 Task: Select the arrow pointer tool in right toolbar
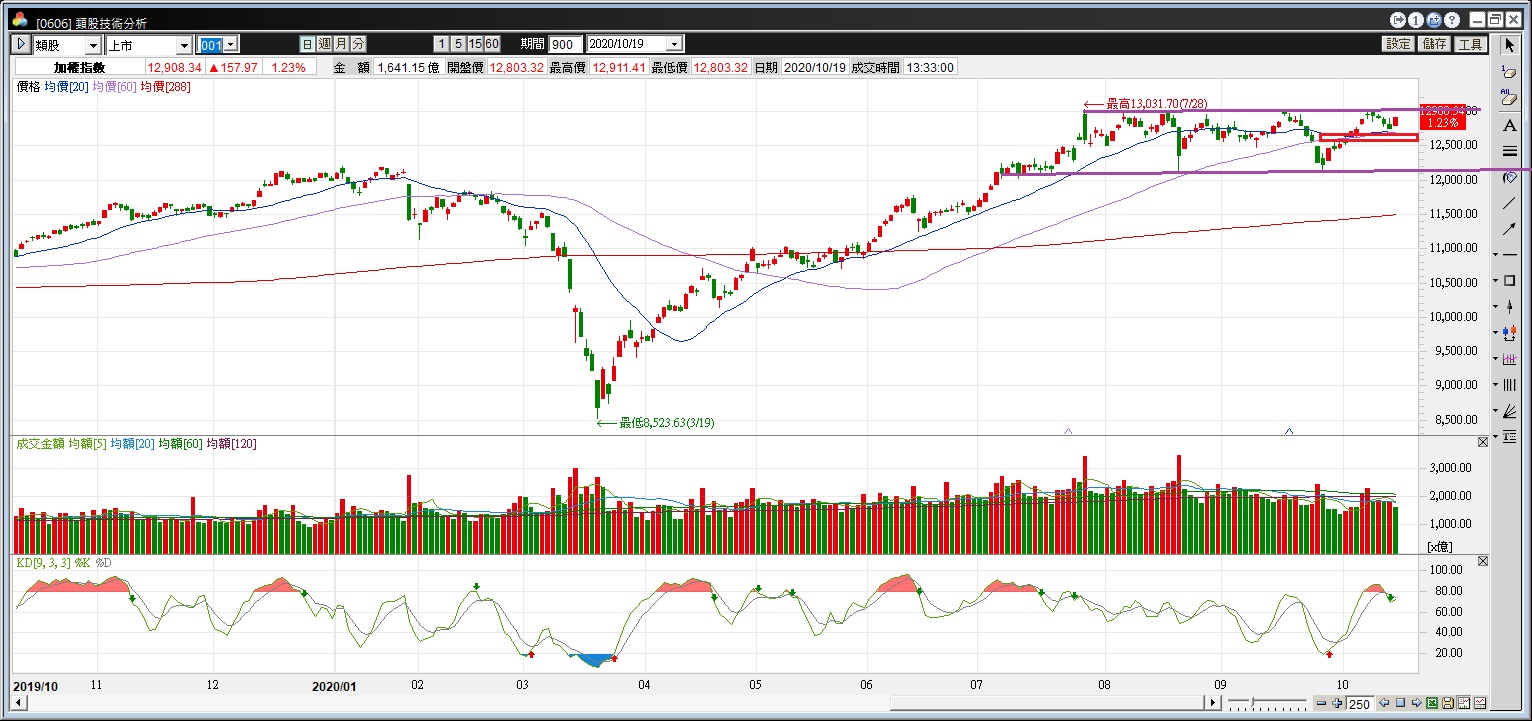point(1510,45)
